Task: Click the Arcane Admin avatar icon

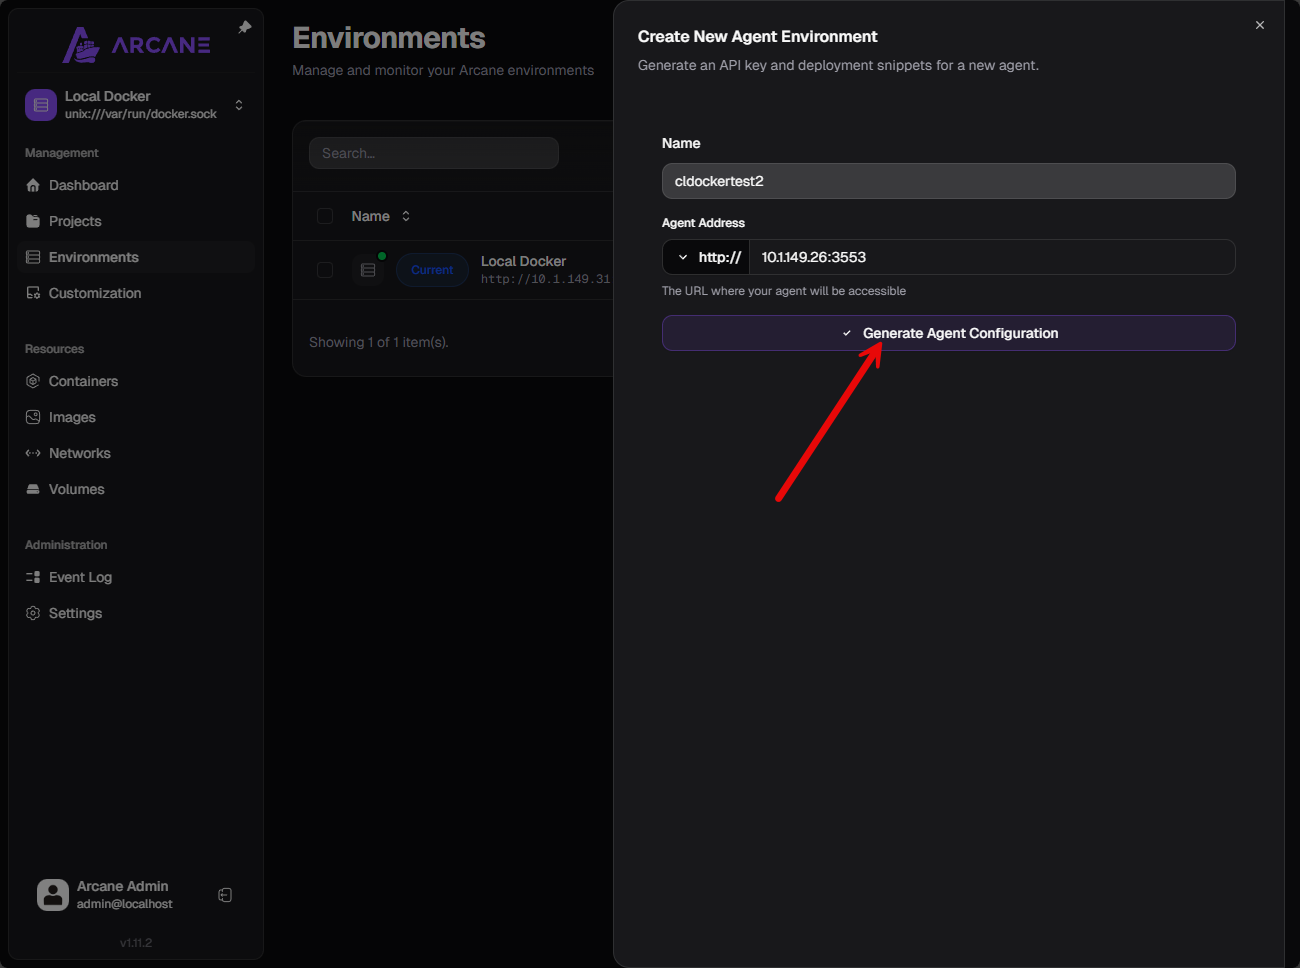Action: click(x=53, y=895)
